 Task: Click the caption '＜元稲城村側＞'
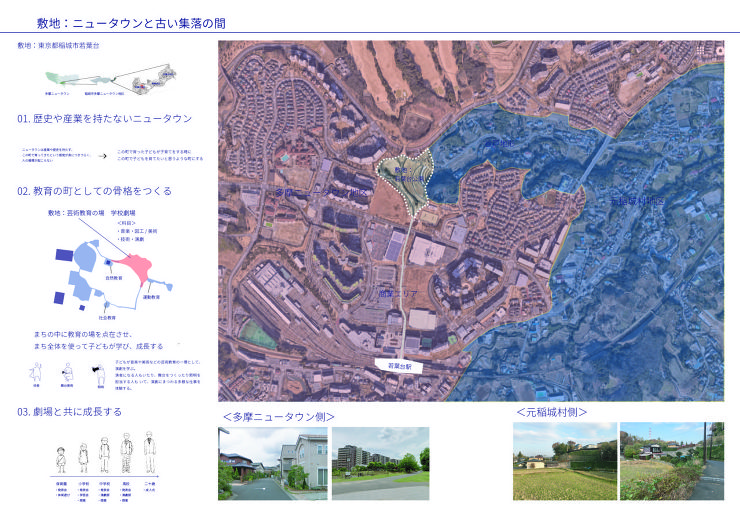point(551,412)
